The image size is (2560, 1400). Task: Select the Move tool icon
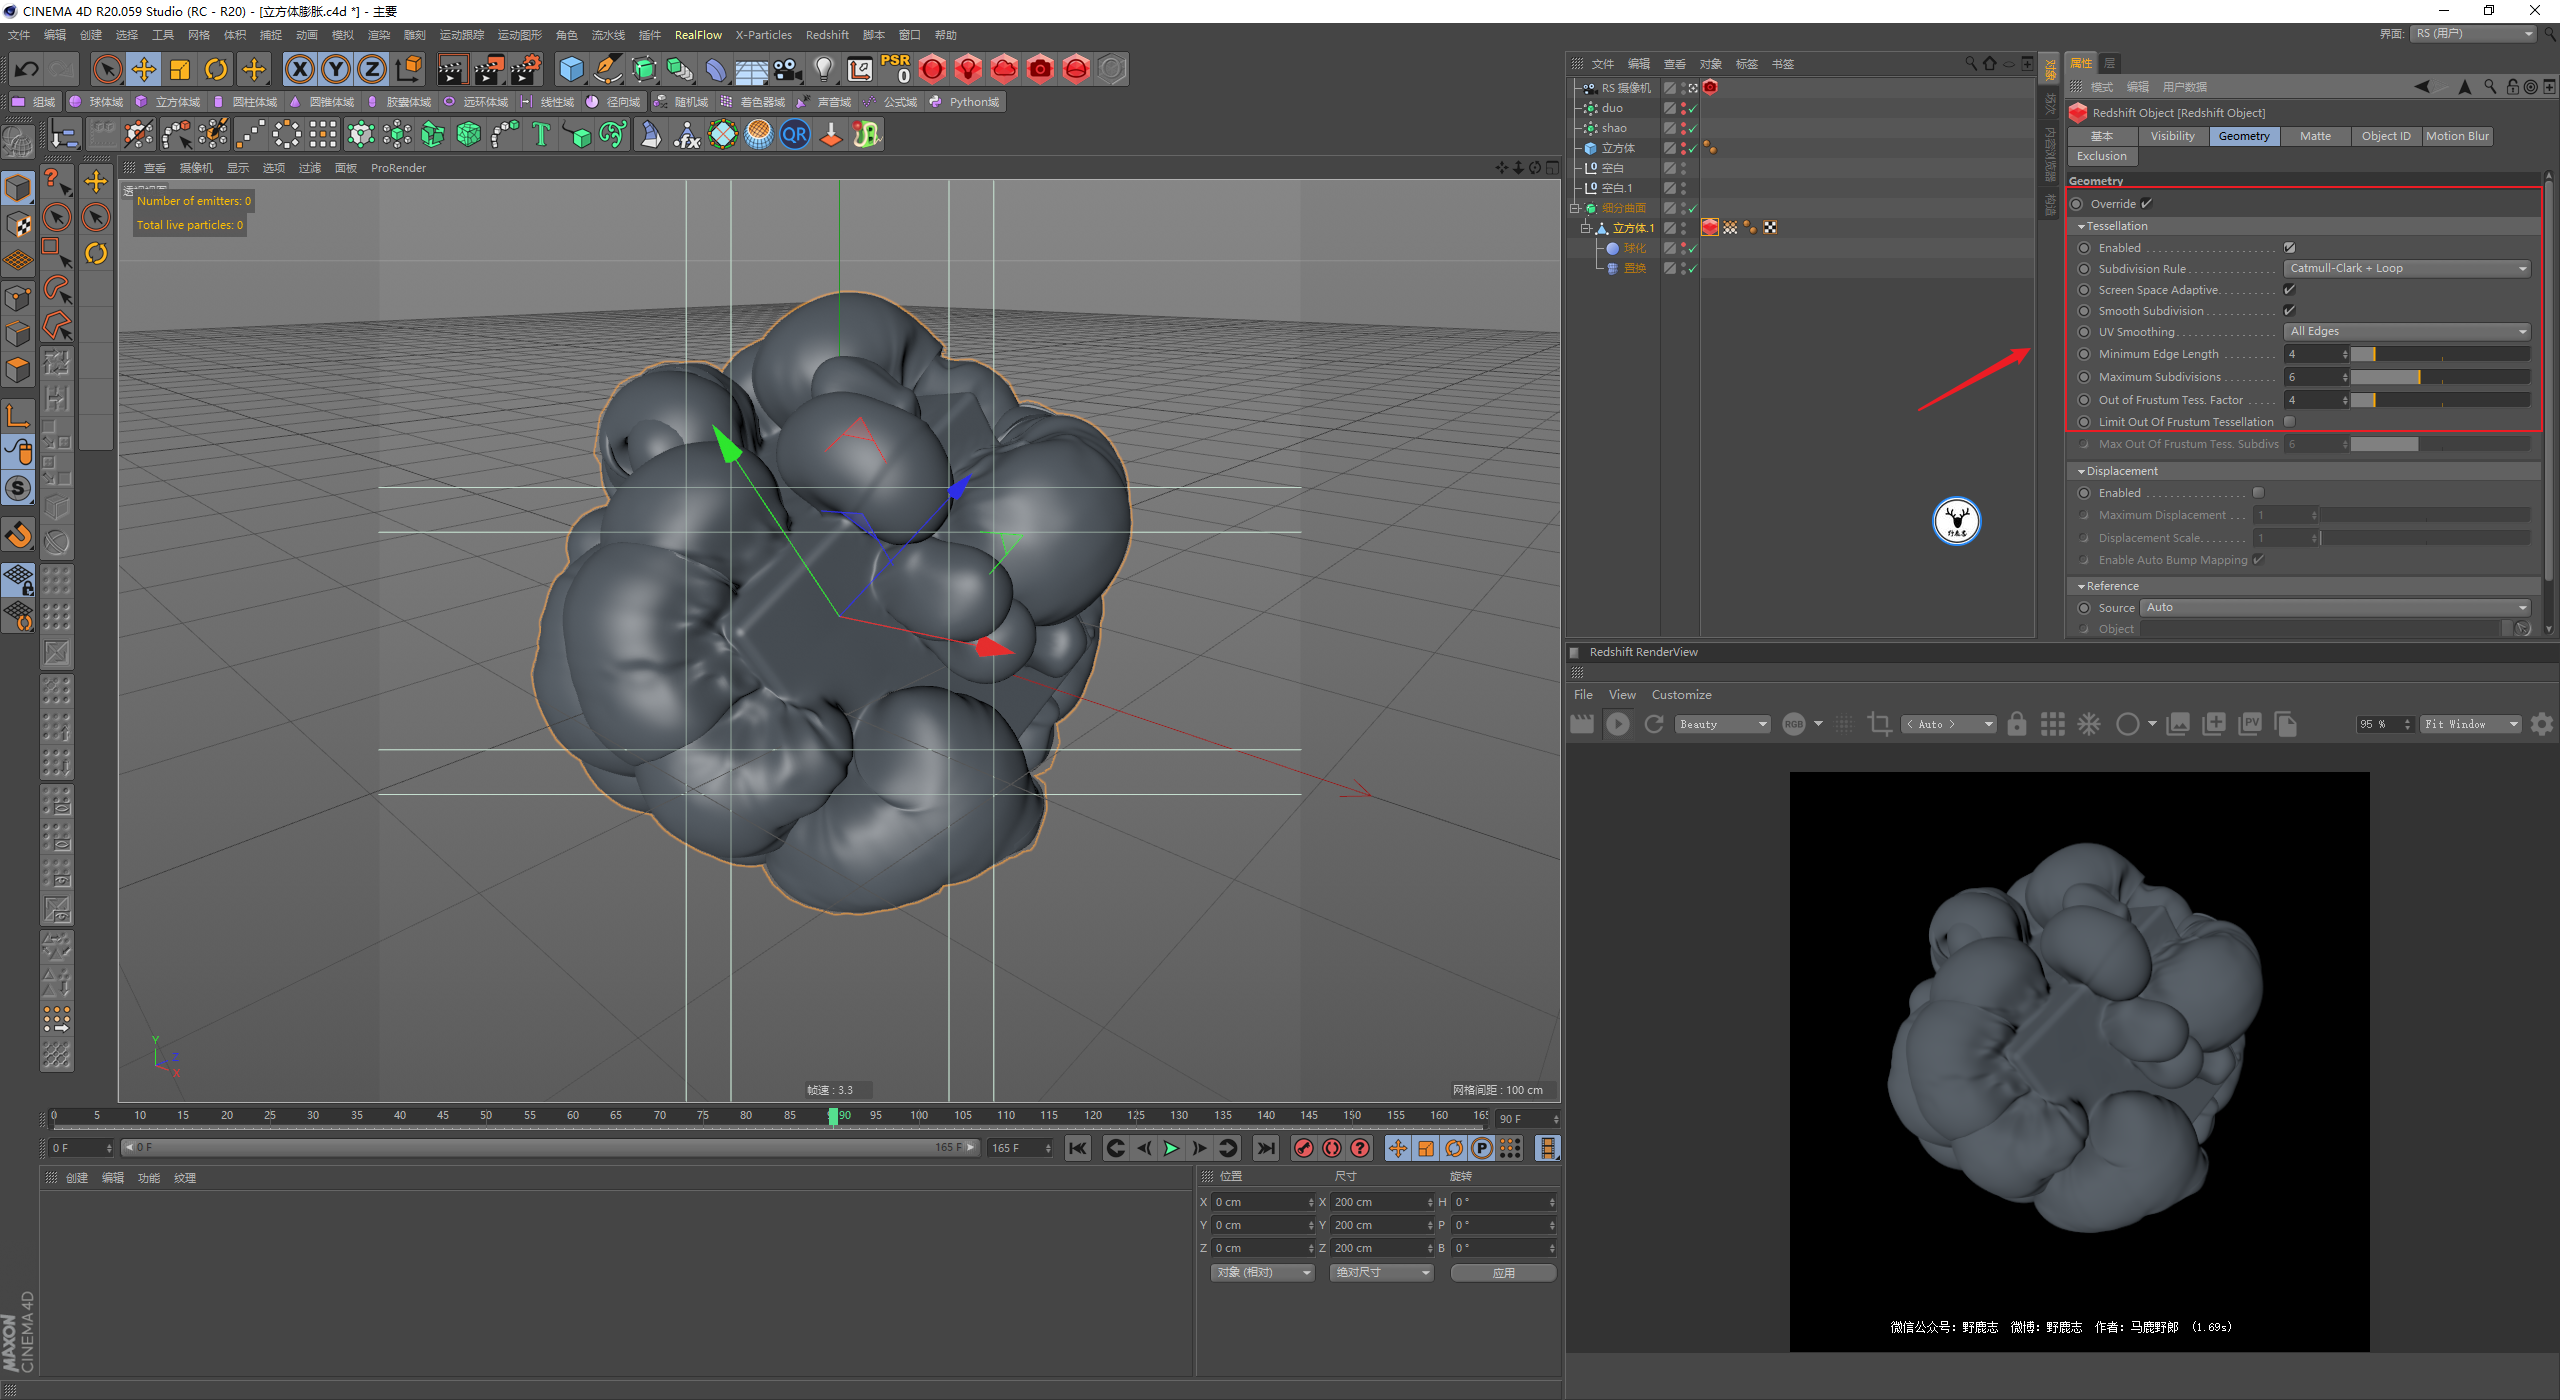click(x=144, y=69)
